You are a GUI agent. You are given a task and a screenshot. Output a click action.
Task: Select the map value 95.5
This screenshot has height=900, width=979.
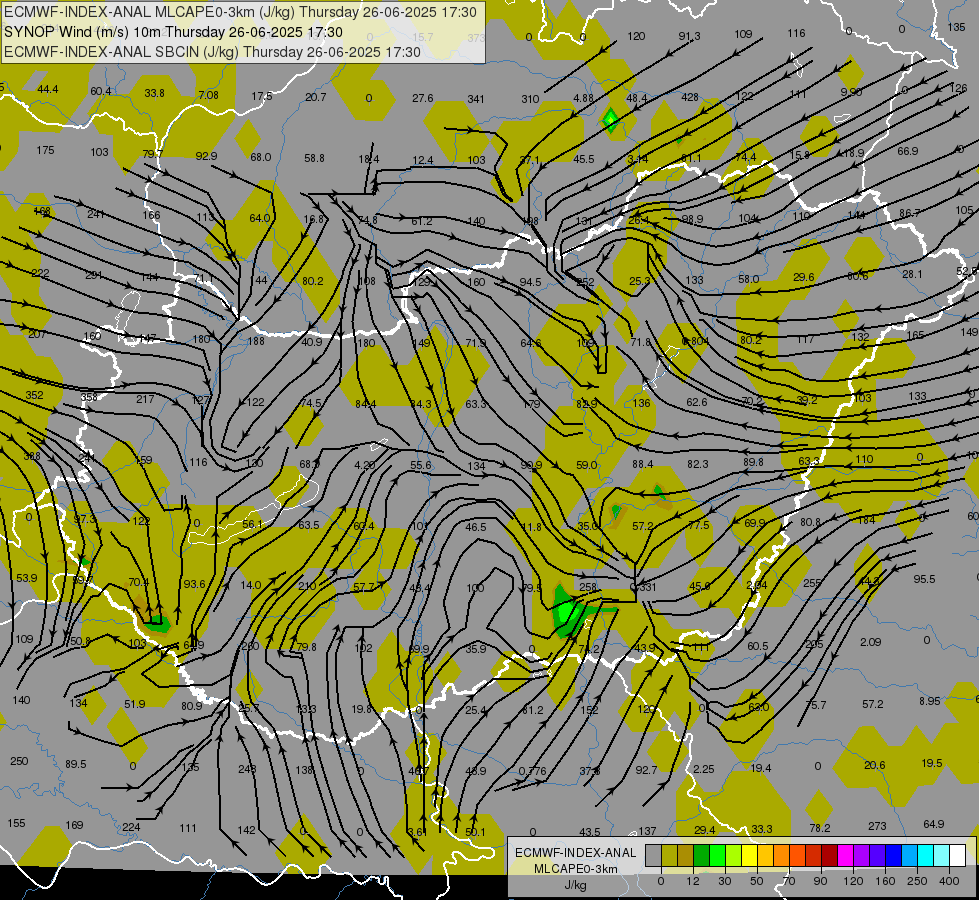924,579
